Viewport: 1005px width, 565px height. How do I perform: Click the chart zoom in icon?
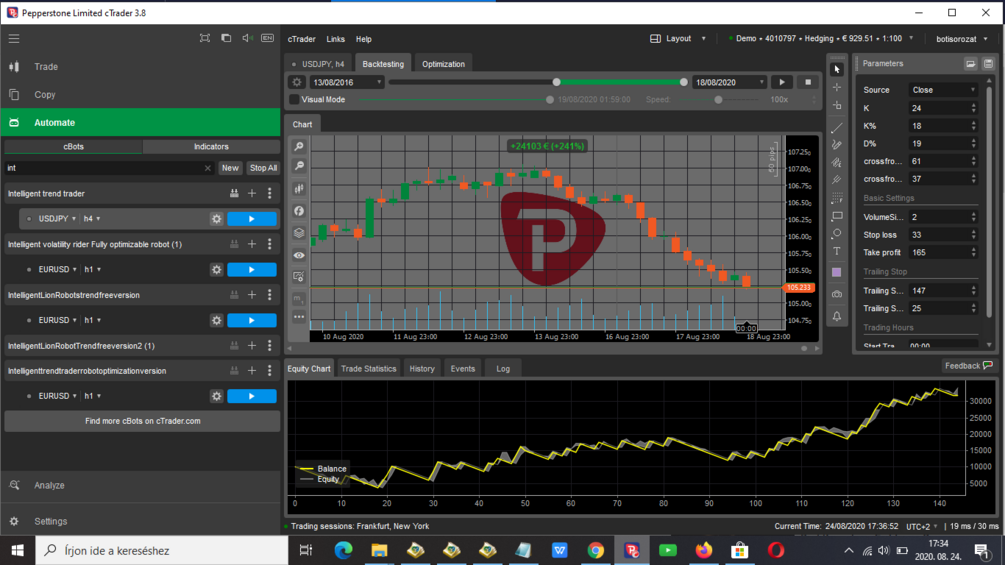299,147
